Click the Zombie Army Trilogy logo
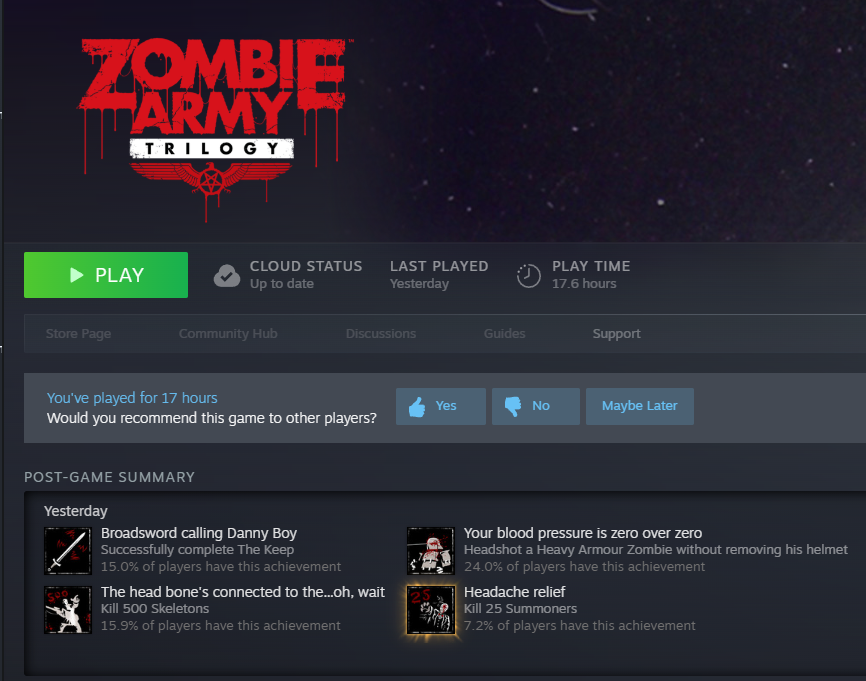The height and width of the screenshot is (681, 866). point(213,127)
